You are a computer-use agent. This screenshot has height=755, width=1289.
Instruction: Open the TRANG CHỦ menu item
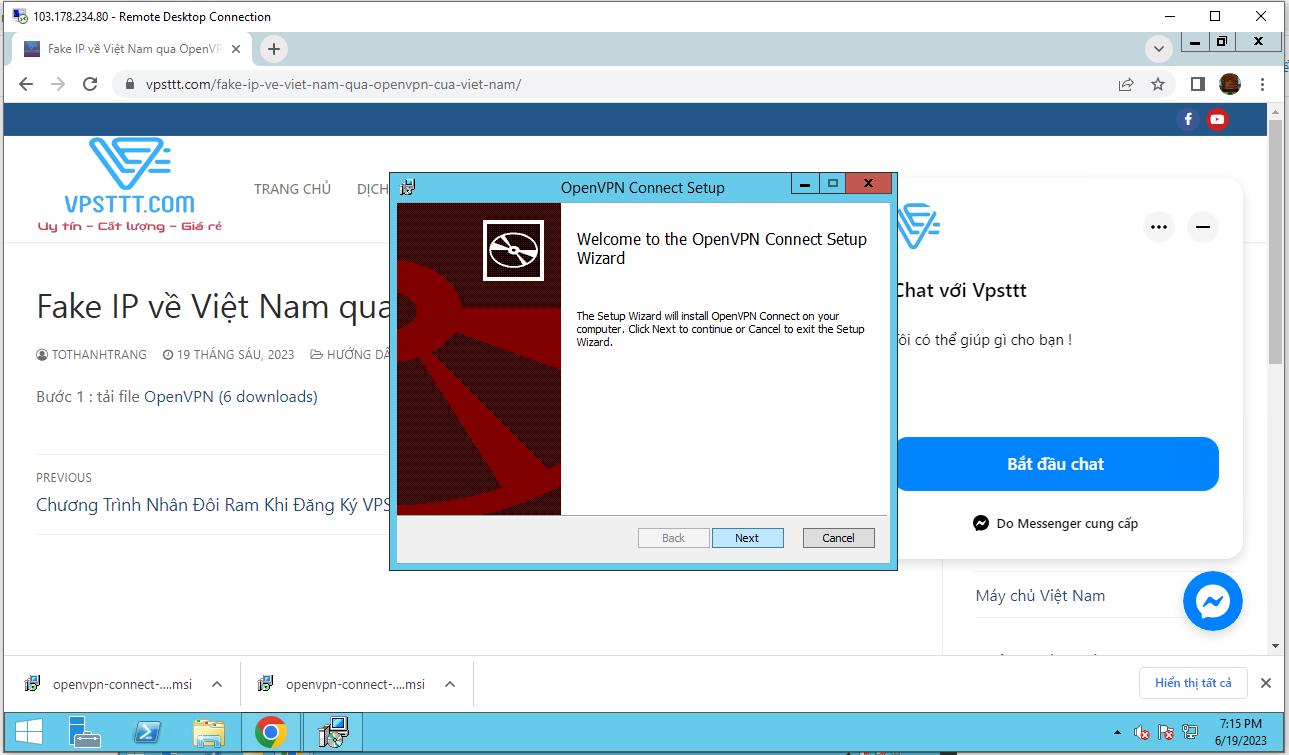pos(292,188)
